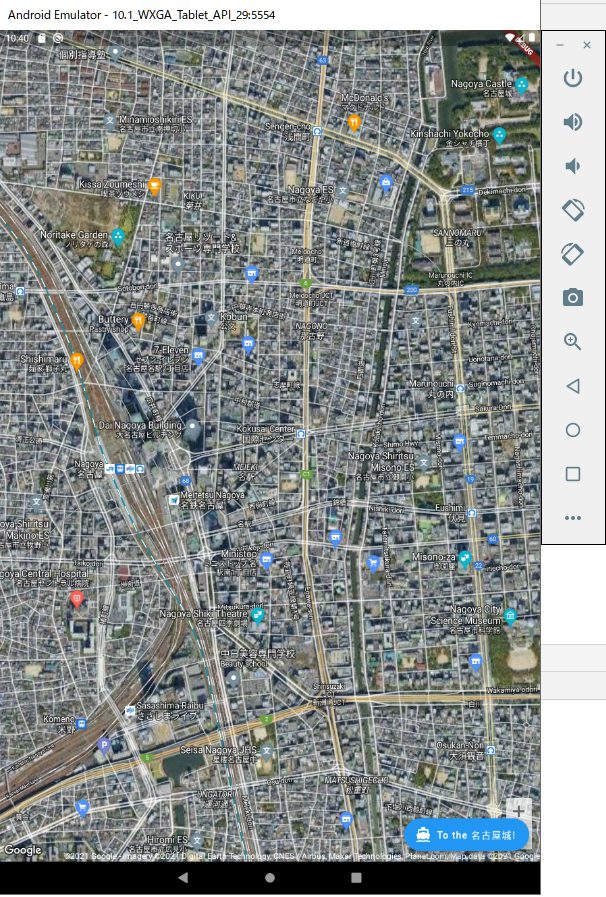Screen dimensions: 606x897
Task: Select the Kinshachi Yokocho map marker
Action: pyautogui.click(x=500, y=134)
